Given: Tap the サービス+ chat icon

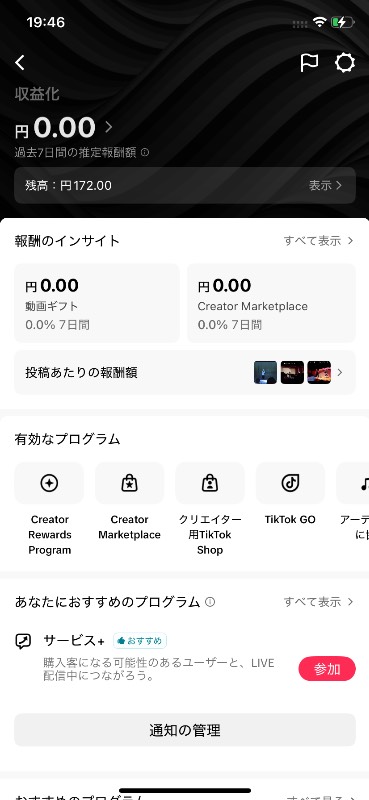Looking at the screenshot, I should click(x=23, y=641).
